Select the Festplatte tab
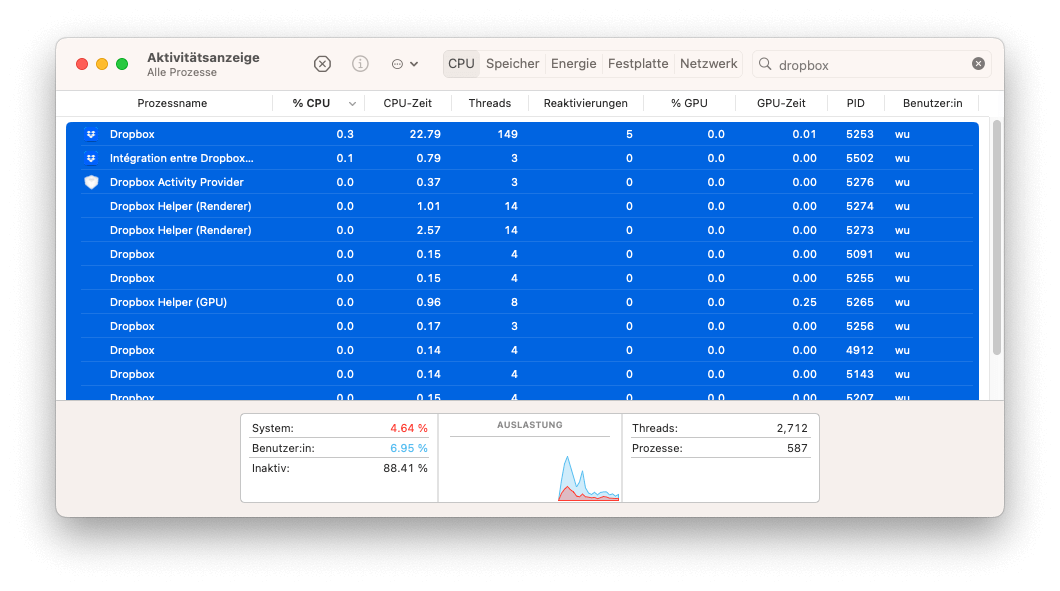The image size is (1060, 591). (637, 64)
